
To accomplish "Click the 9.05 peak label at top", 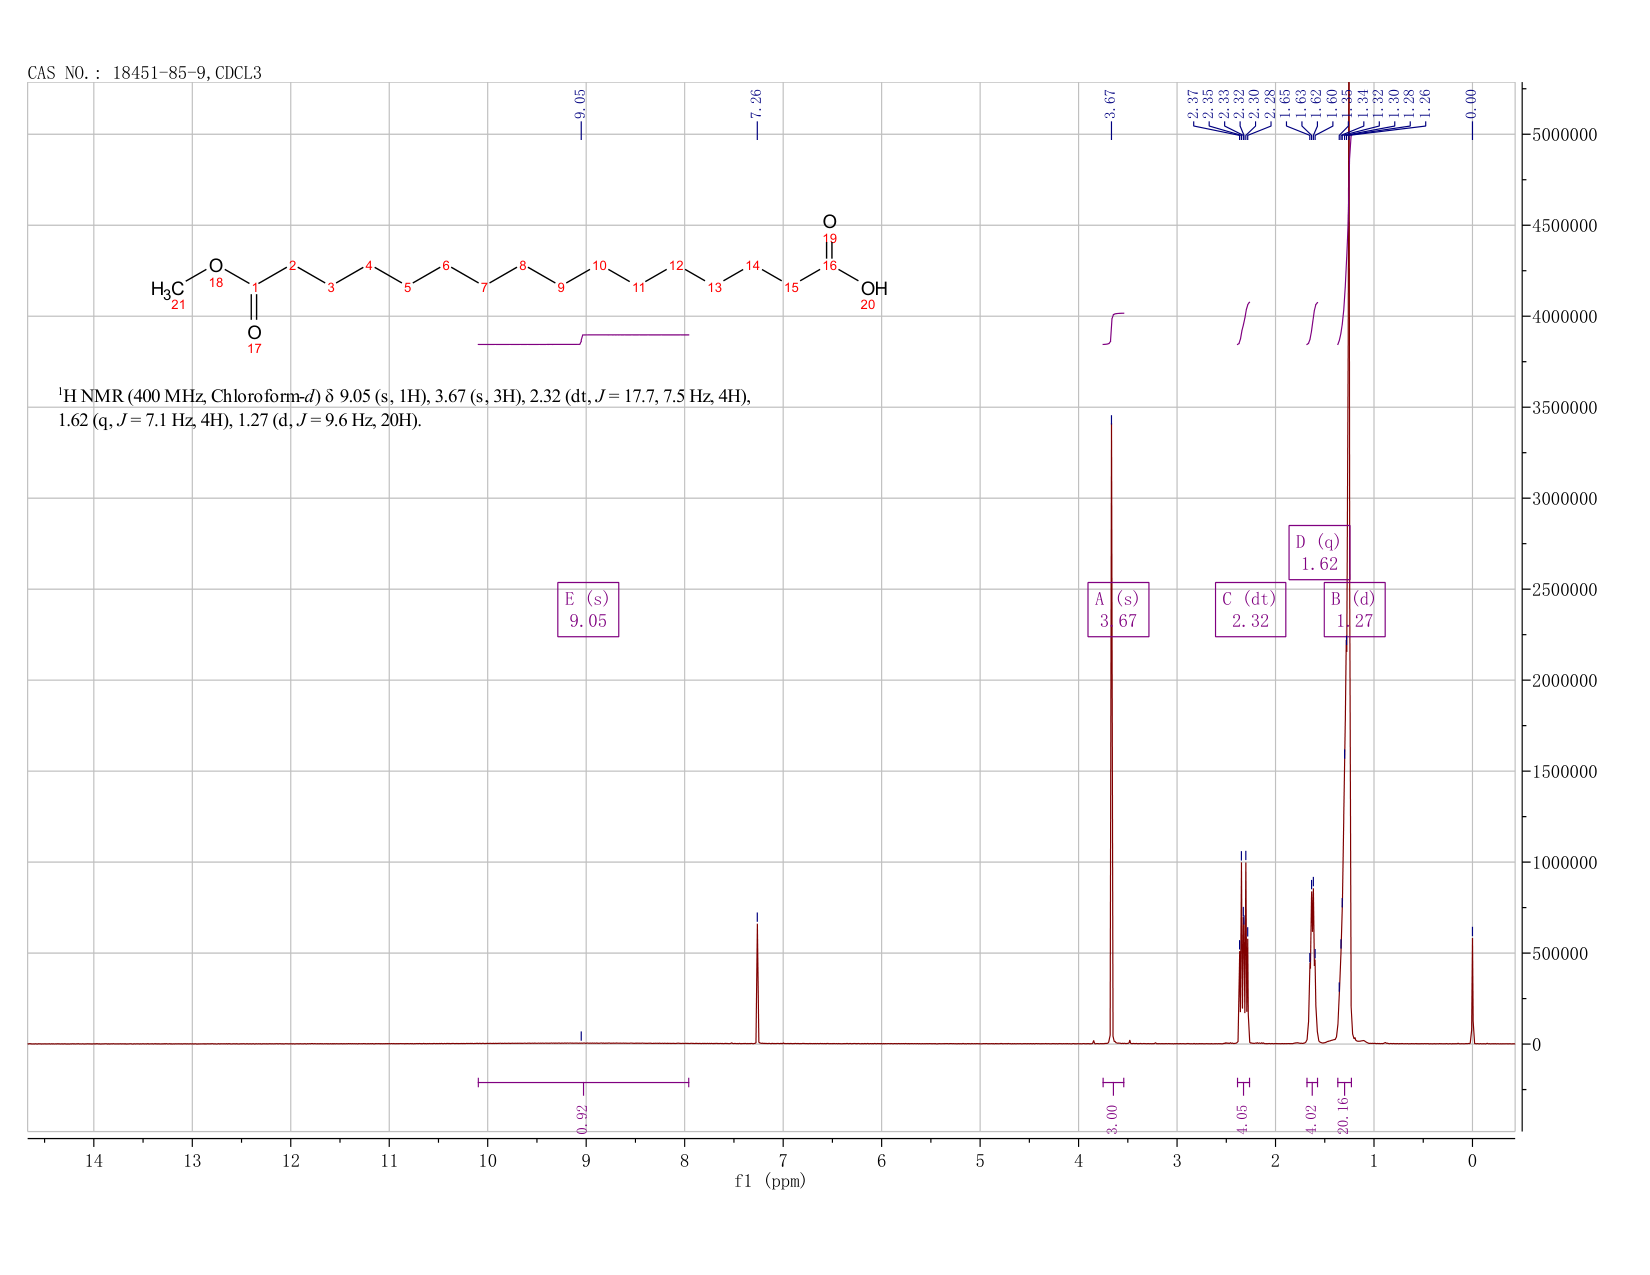I will pyautogui.click(x=581, y=104).
